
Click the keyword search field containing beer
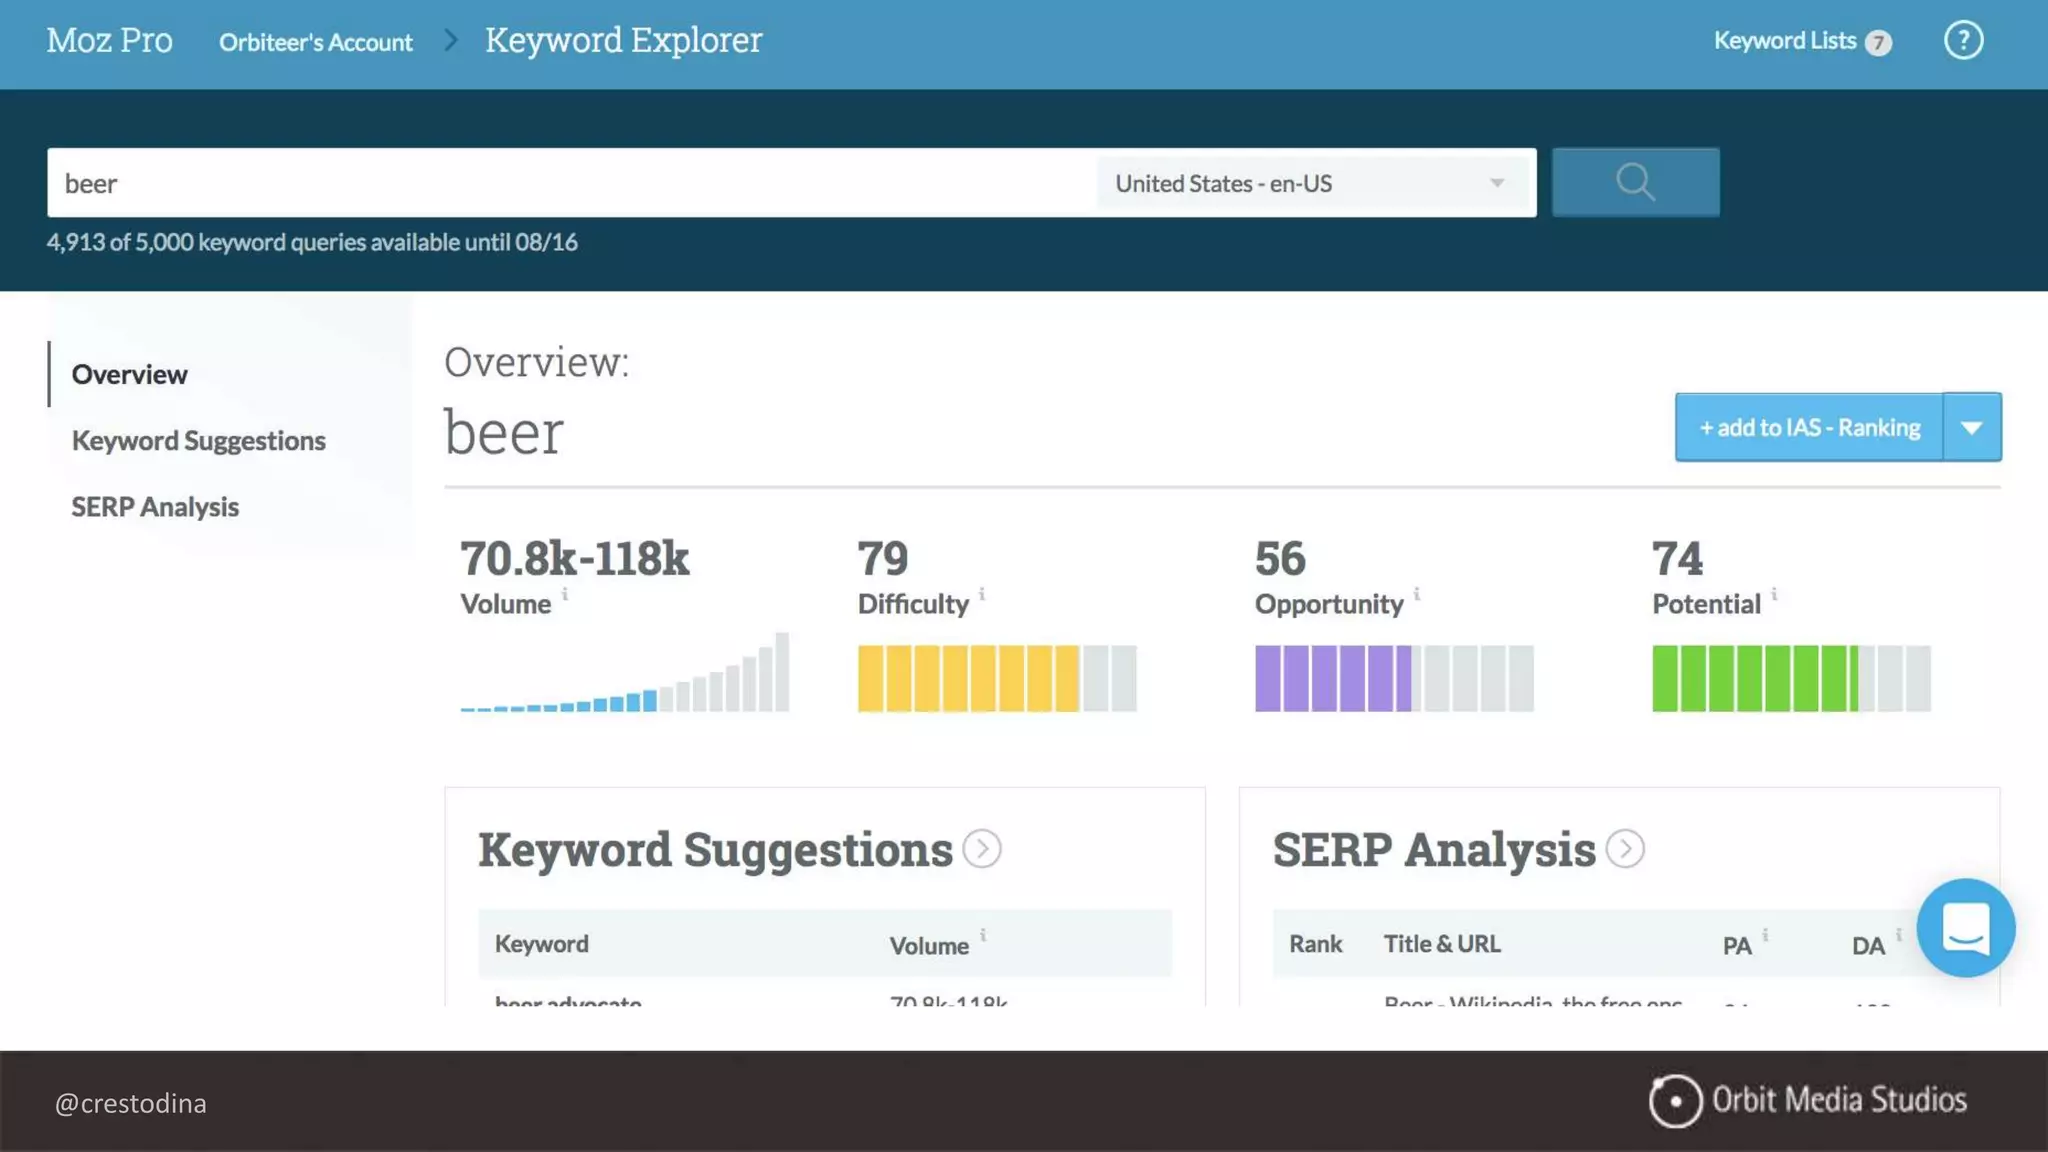(570, 183)
